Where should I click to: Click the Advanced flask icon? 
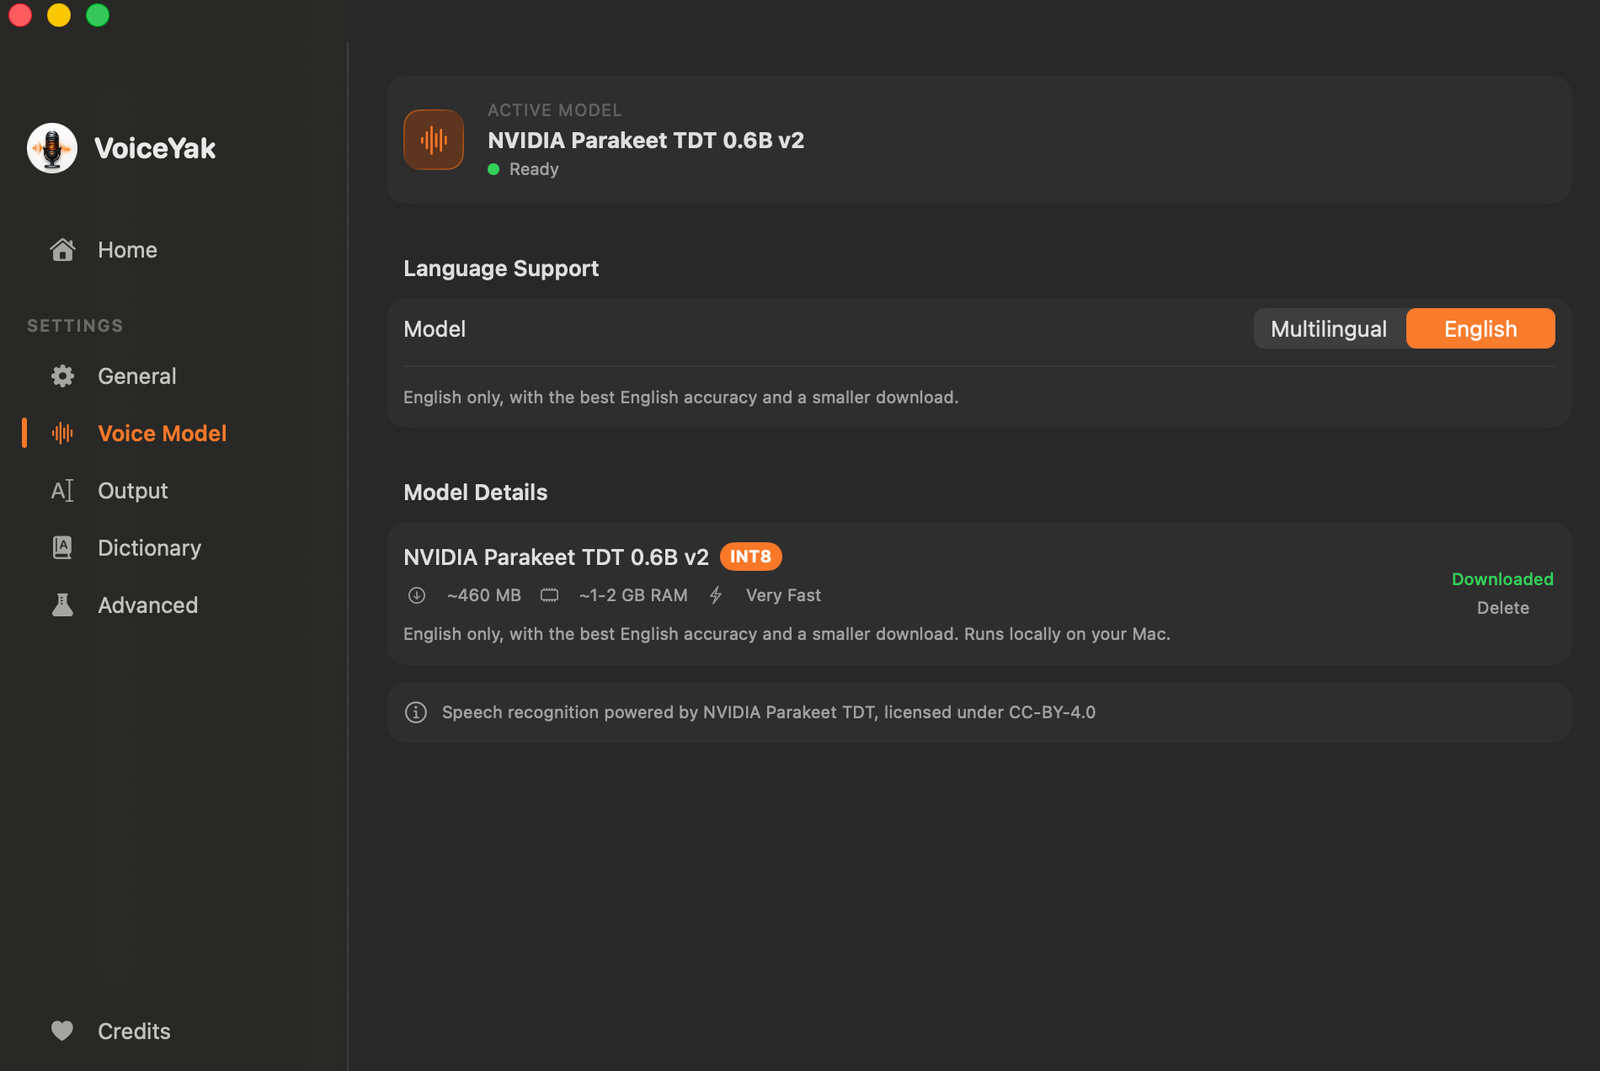(63, 605)
